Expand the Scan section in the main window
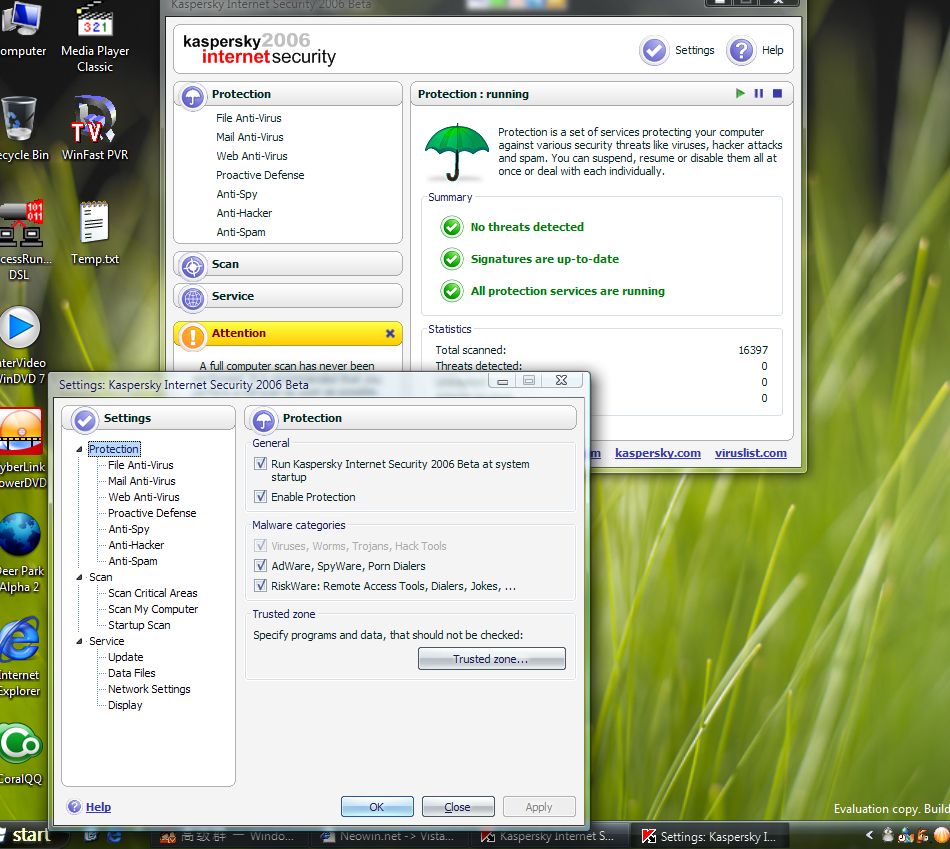The height and width of the screenshot is (849, 950). [x=288, y=264]
